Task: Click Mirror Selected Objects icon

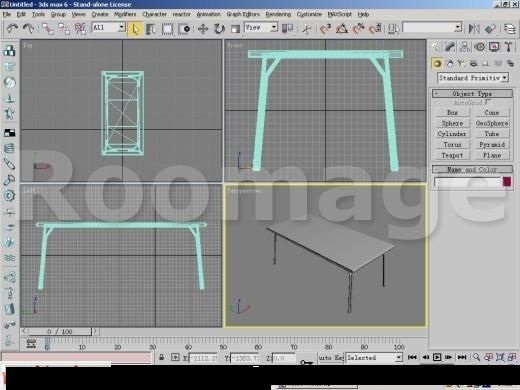Action: pos(474,29)
